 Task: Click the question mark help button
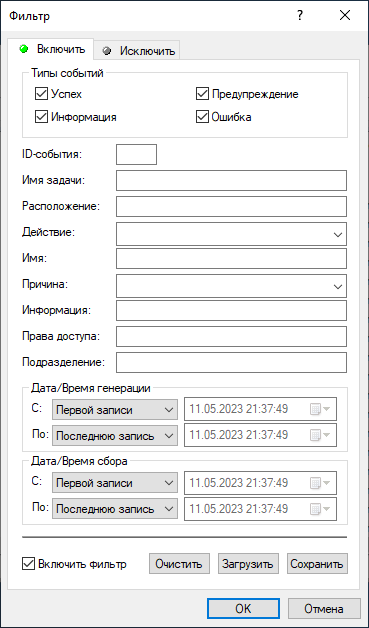[x=299, y=16]
